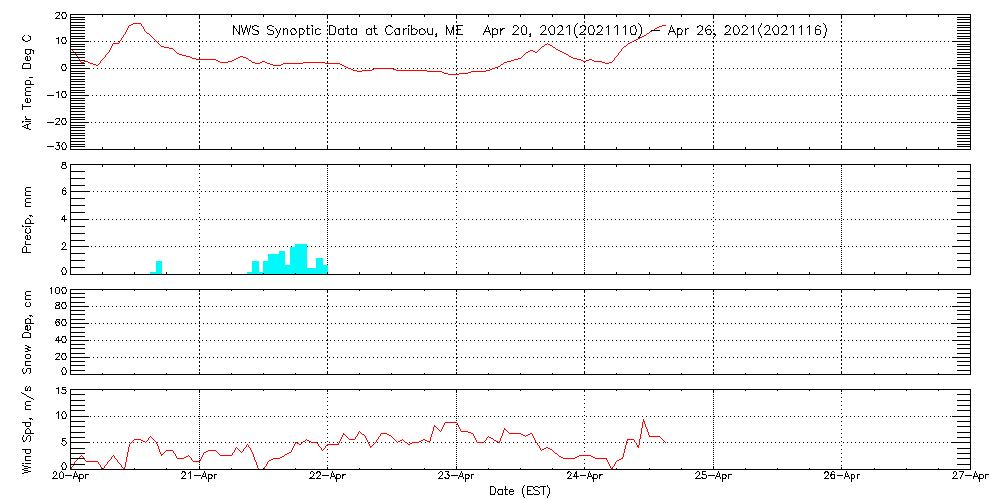
Task: Select the '21-Apr' date tick label
Action: (200, 475)
